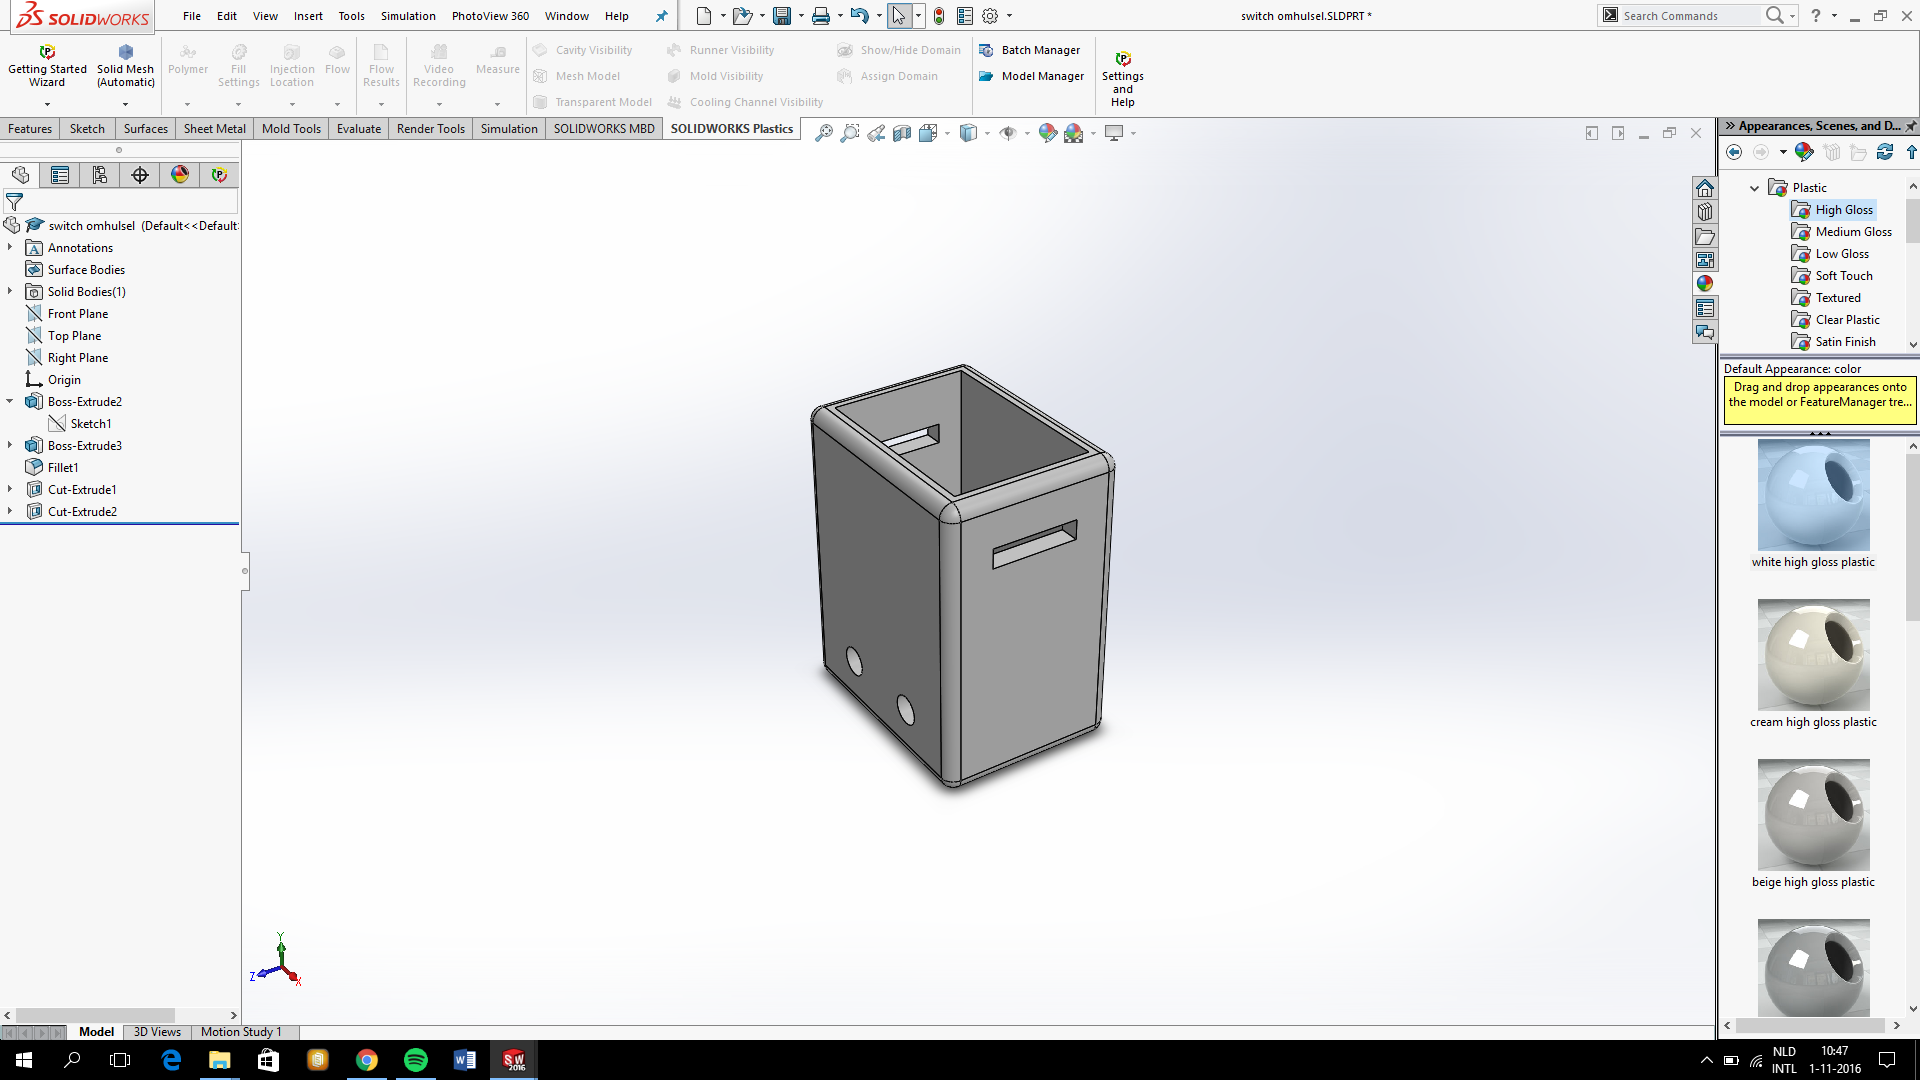Open Design Library task pane icon
The height and width of the screenshot is (1080, 1920).
(x=1705, y=212)
